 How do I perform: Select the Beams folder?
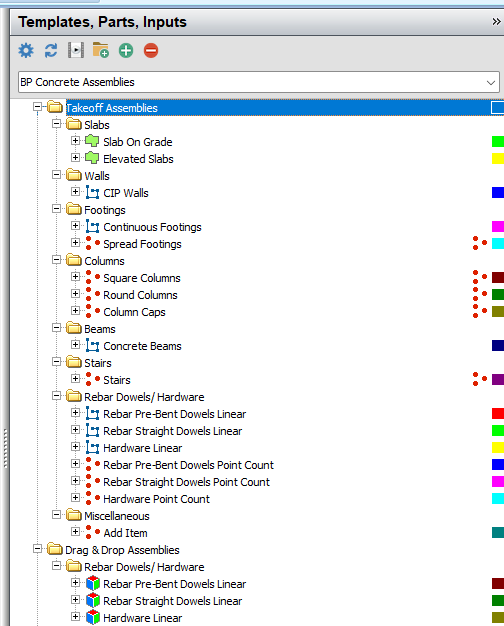pos(100,329)
